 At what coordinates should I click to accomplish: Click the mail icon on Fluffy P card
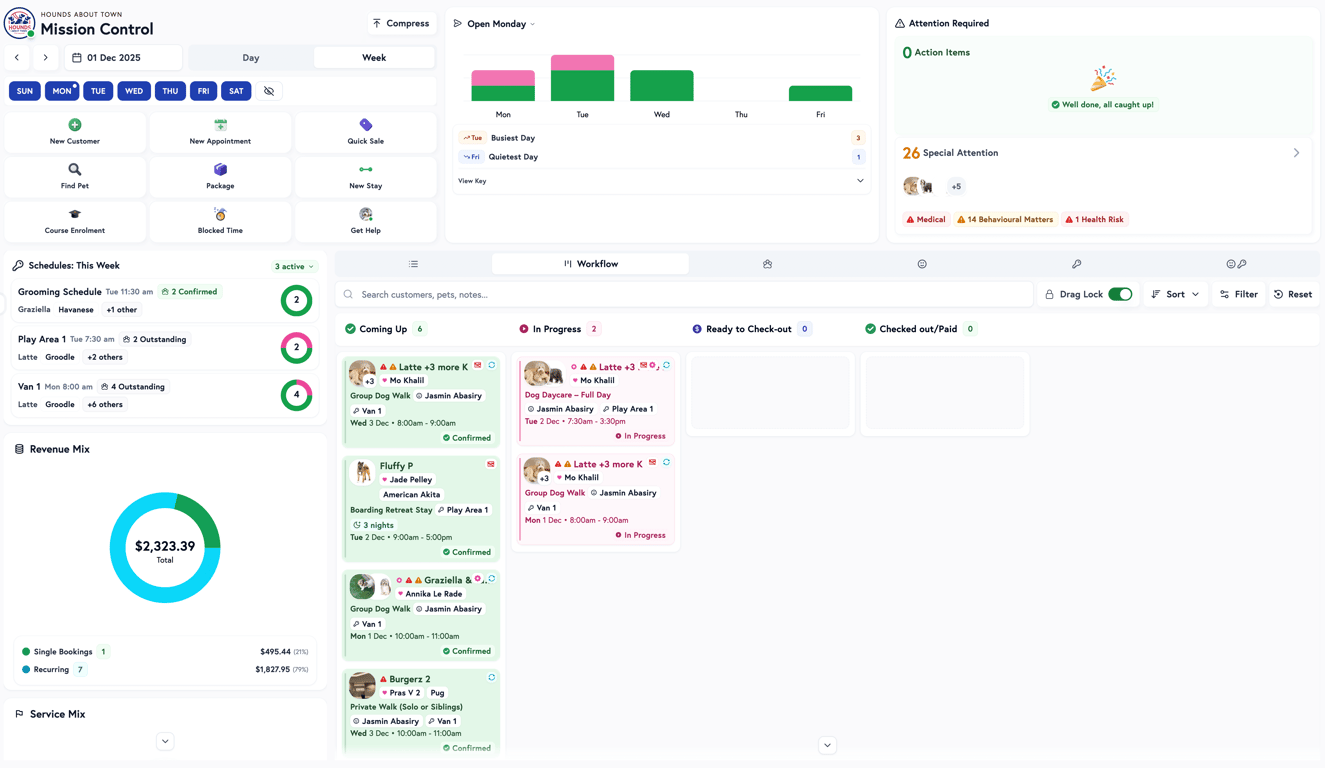[491, 465]
